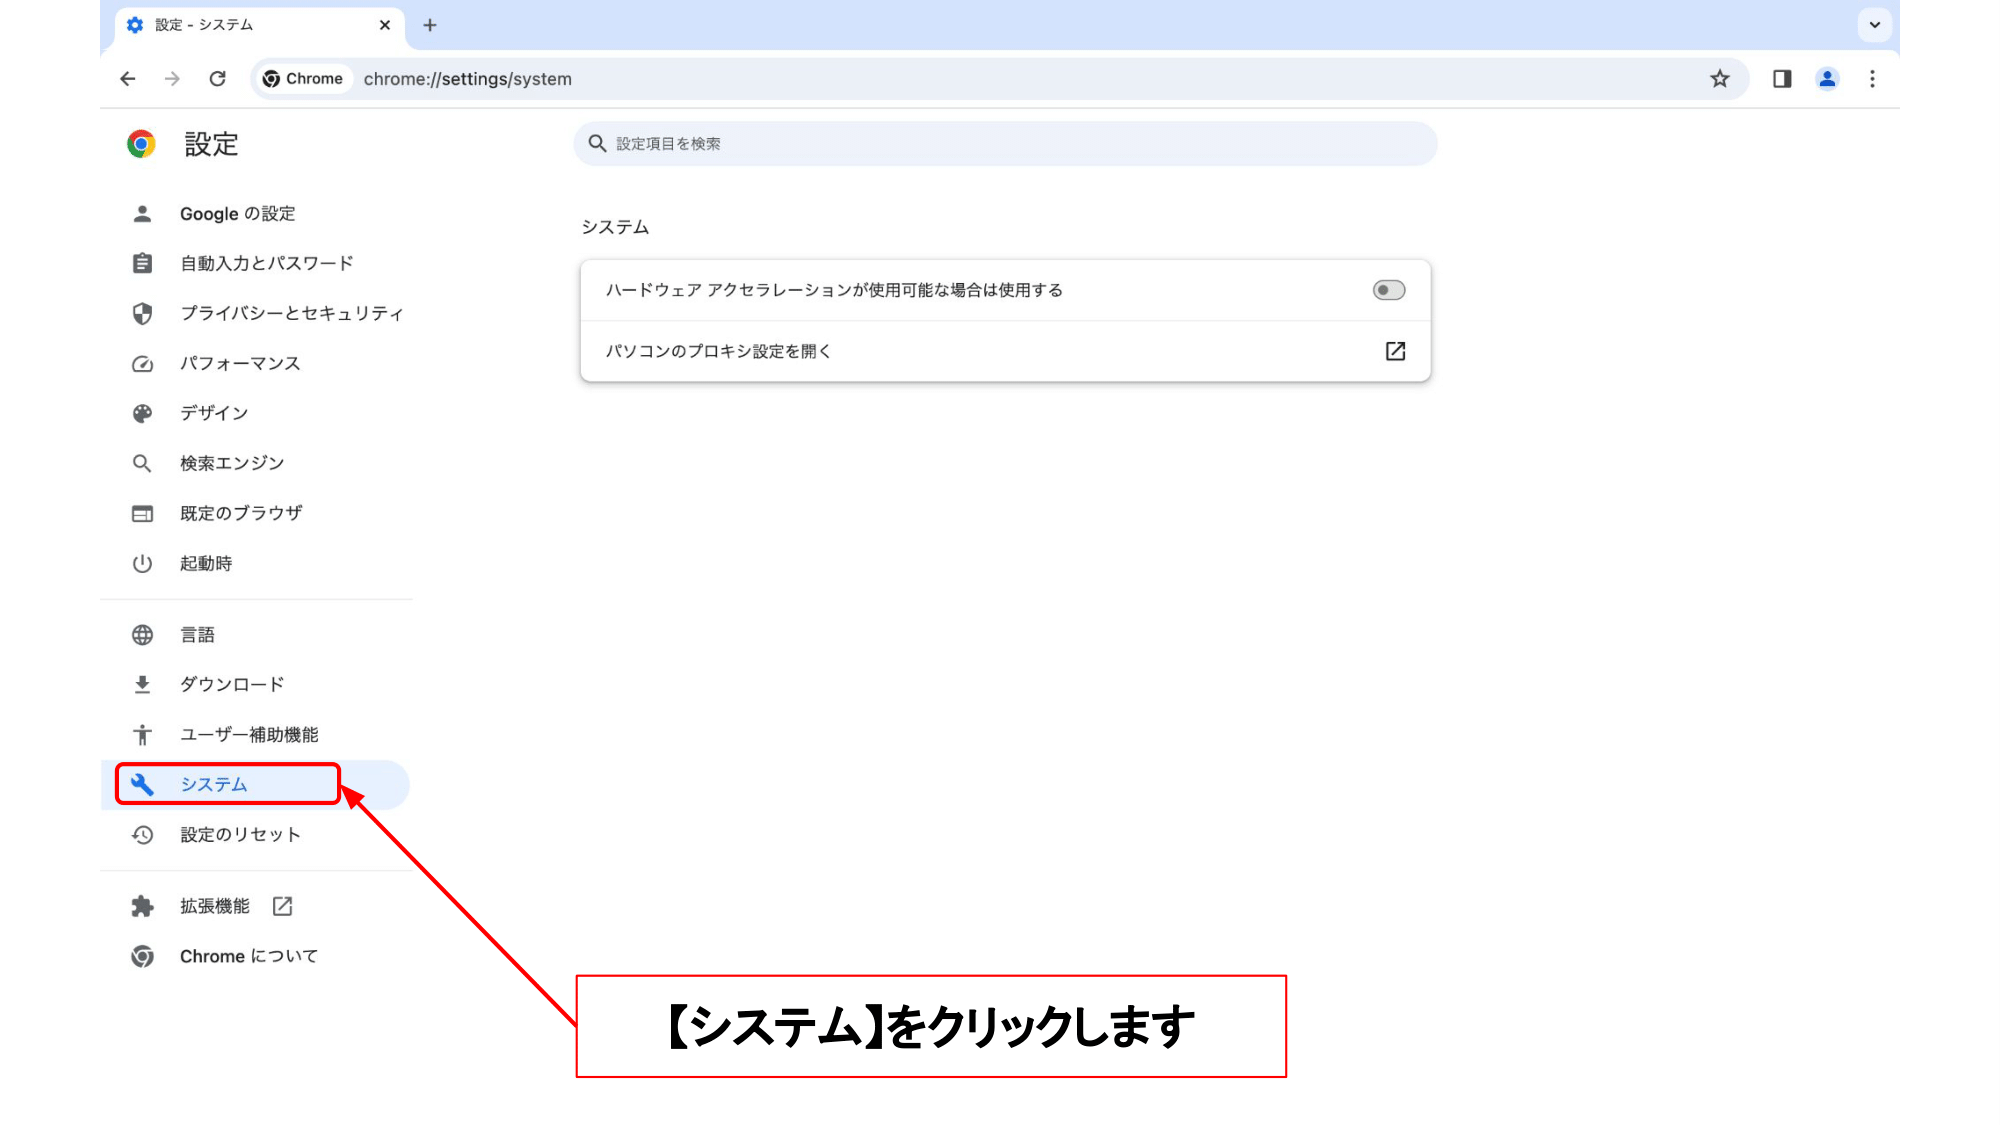This screenshot has width=2000, height=1125.
Task: Open a new tab with plus button
Action: (x=430, y=25)
